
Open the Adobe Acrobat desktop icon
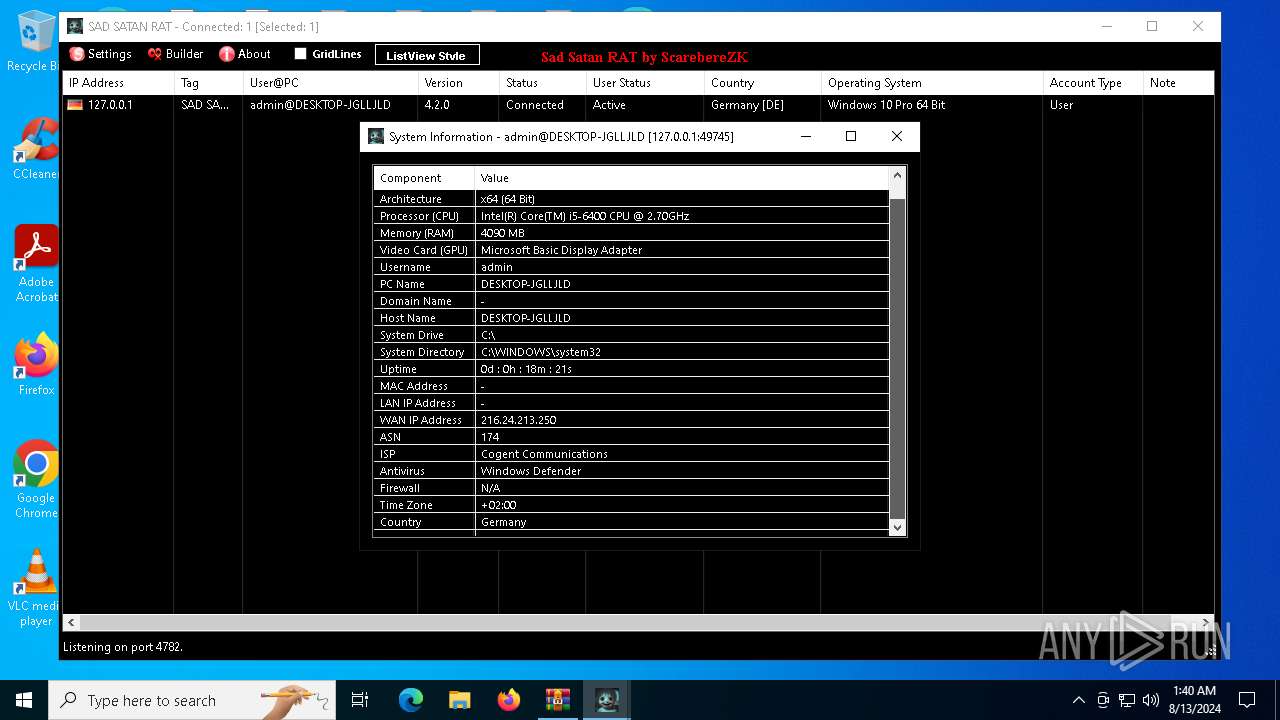tap(36, 263)
